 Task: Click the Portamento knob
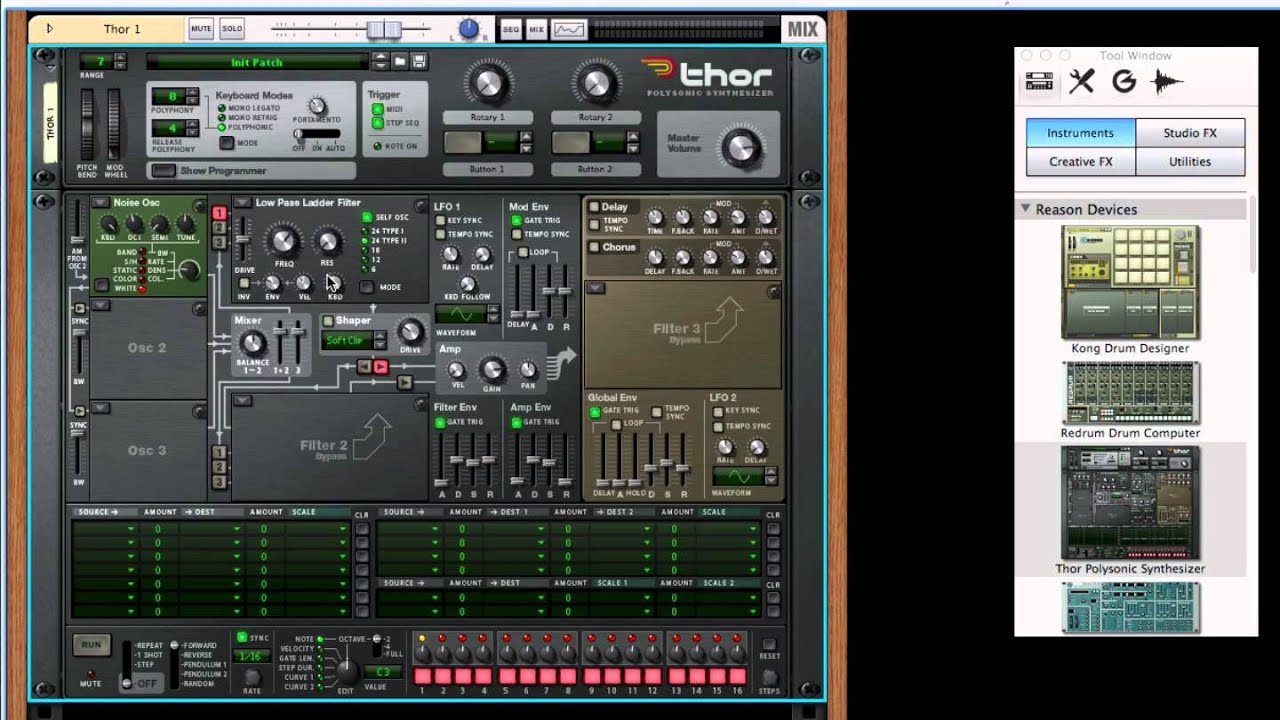pyautogui.click(x=317, y=106)
